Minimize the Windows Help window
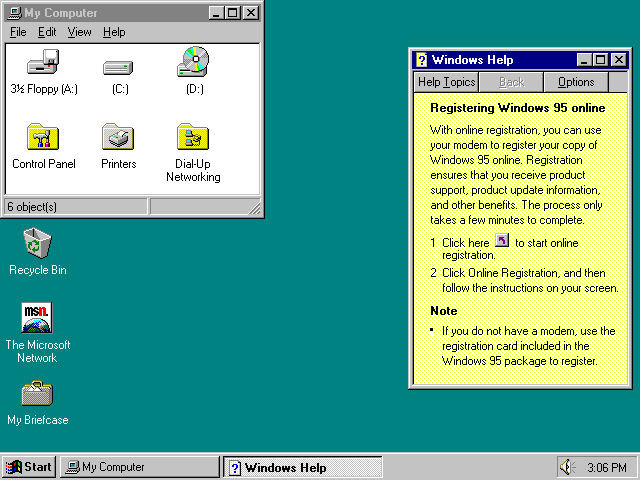Screen dimensions: 640x480 pyautogui.click(x=584, y=60)
